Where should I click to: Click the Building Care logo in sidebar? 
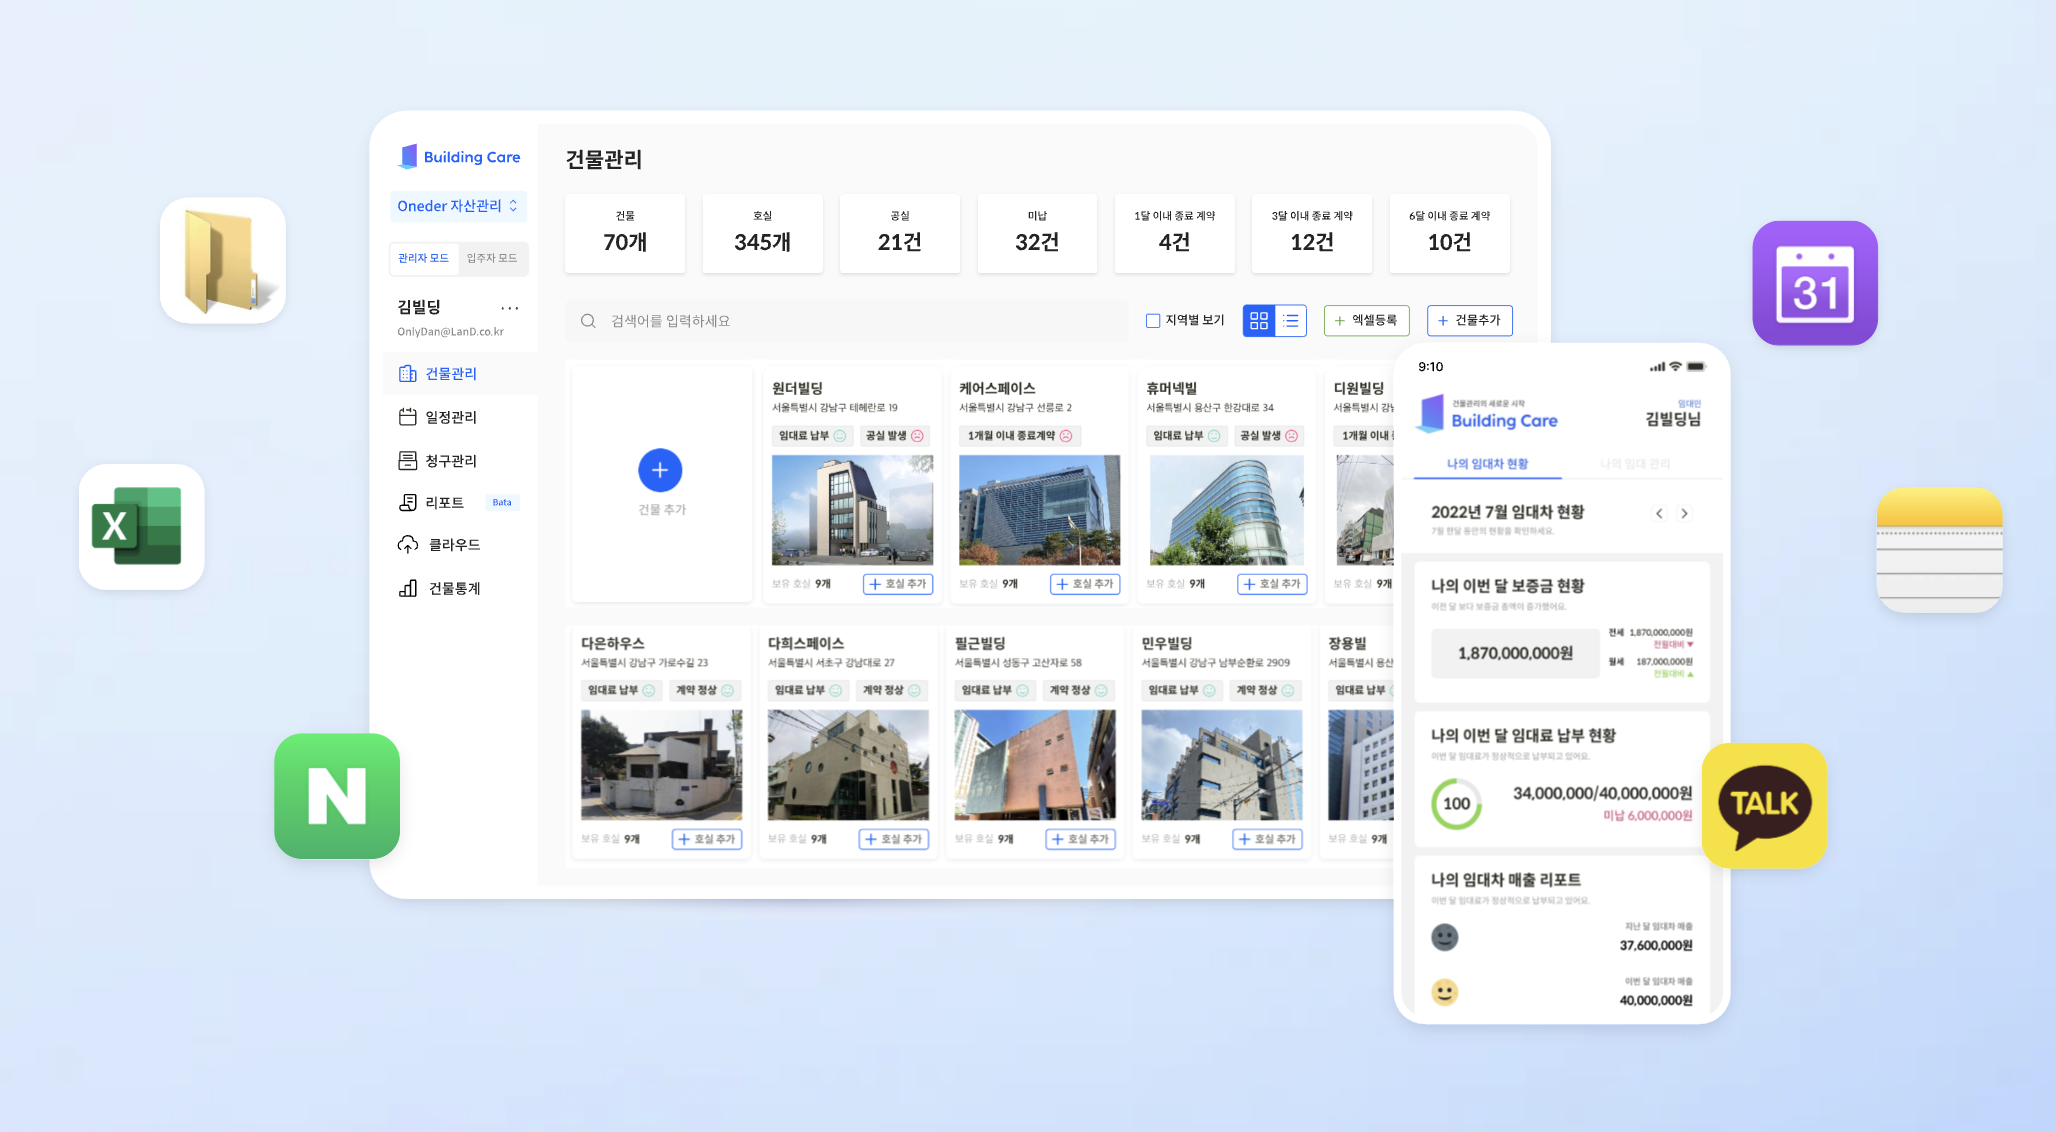pyautogui.click(x=460, y=157)
